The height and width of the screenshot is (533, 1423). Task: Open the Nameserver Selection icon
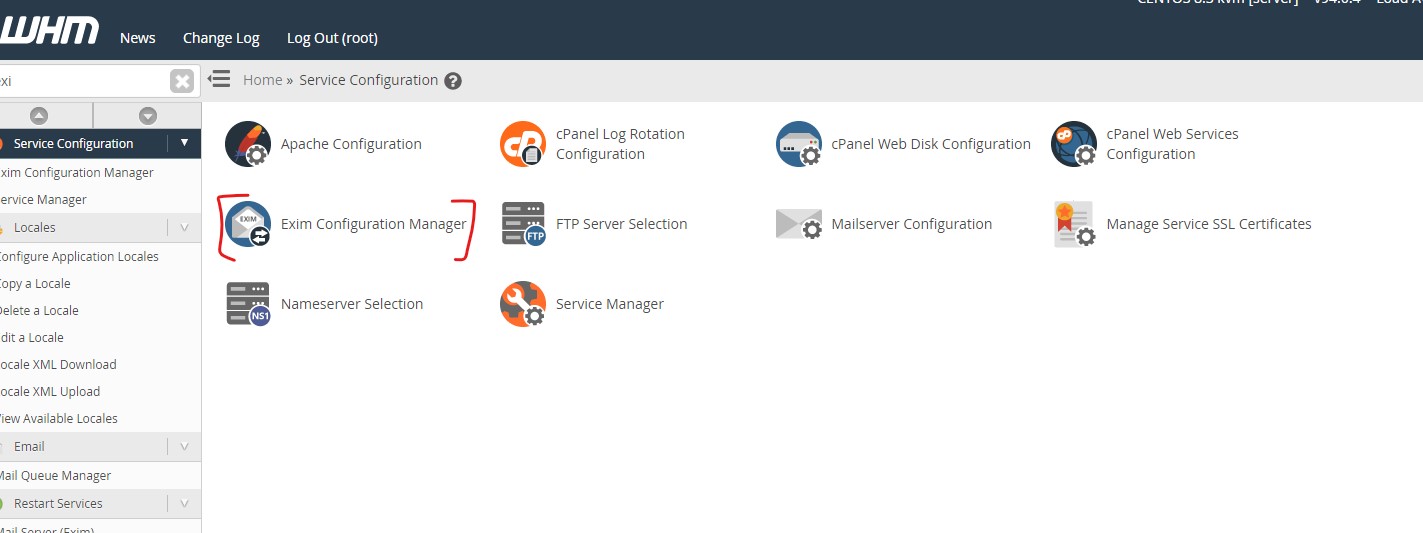tap(248, 304)
